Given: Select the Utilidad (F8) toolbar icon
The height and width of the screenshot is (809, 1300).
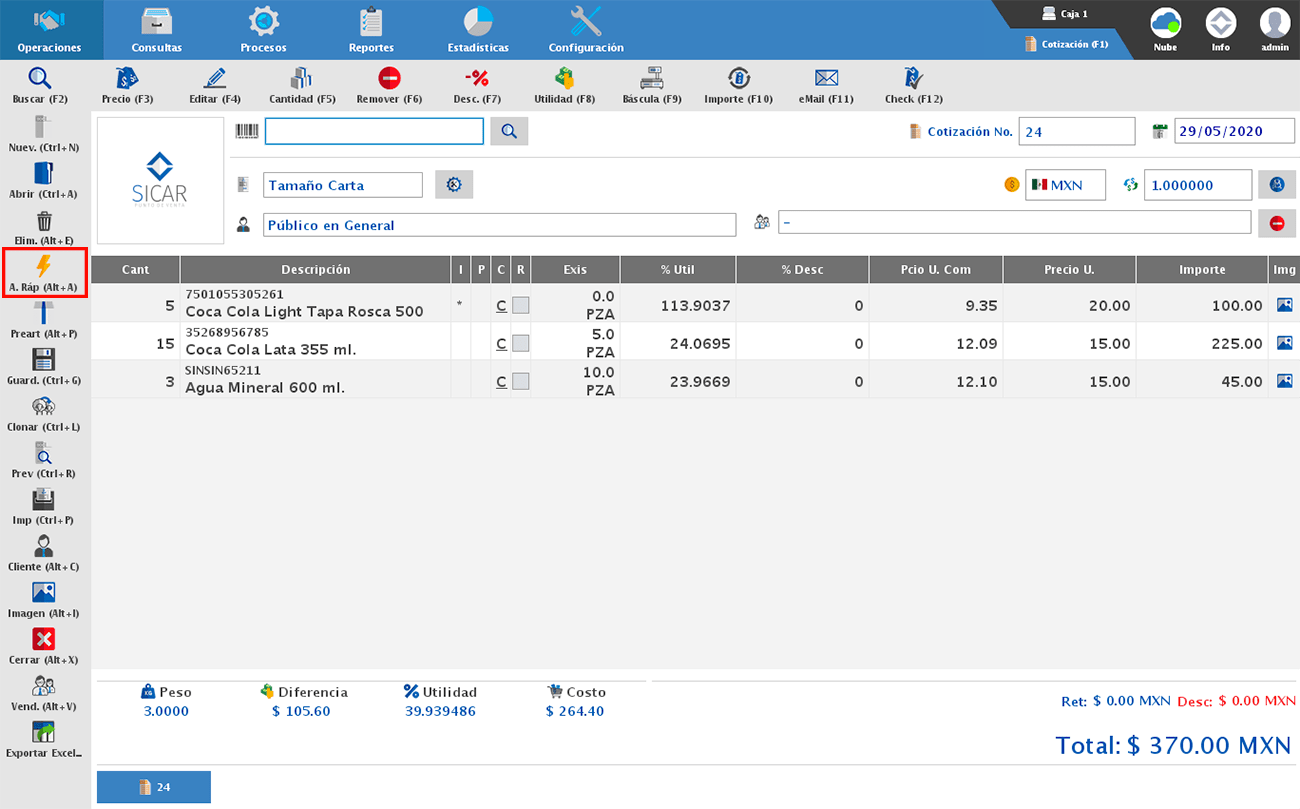Looking at the screenshot, I should [564, 79].
